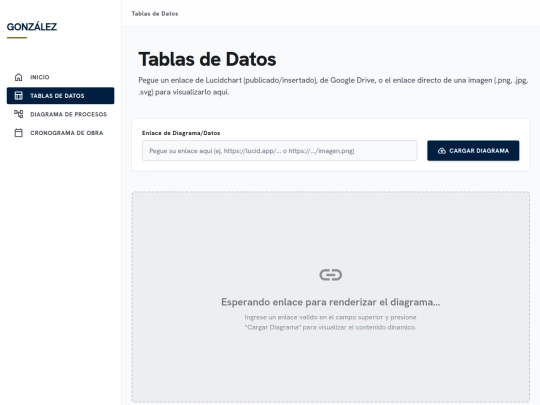Go to Diagrama de Procesos
540x405 pixels.
tap(61, 114)
